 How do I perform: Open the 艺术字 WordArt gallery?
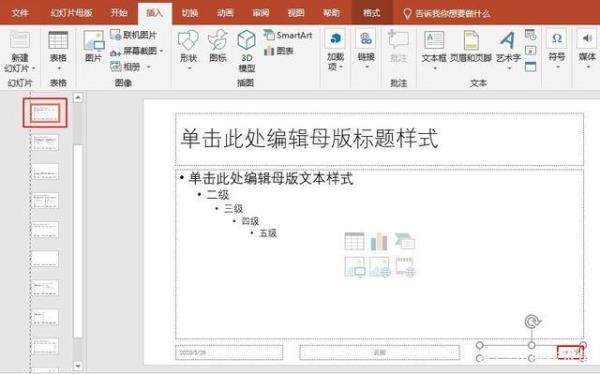[508, 50]
